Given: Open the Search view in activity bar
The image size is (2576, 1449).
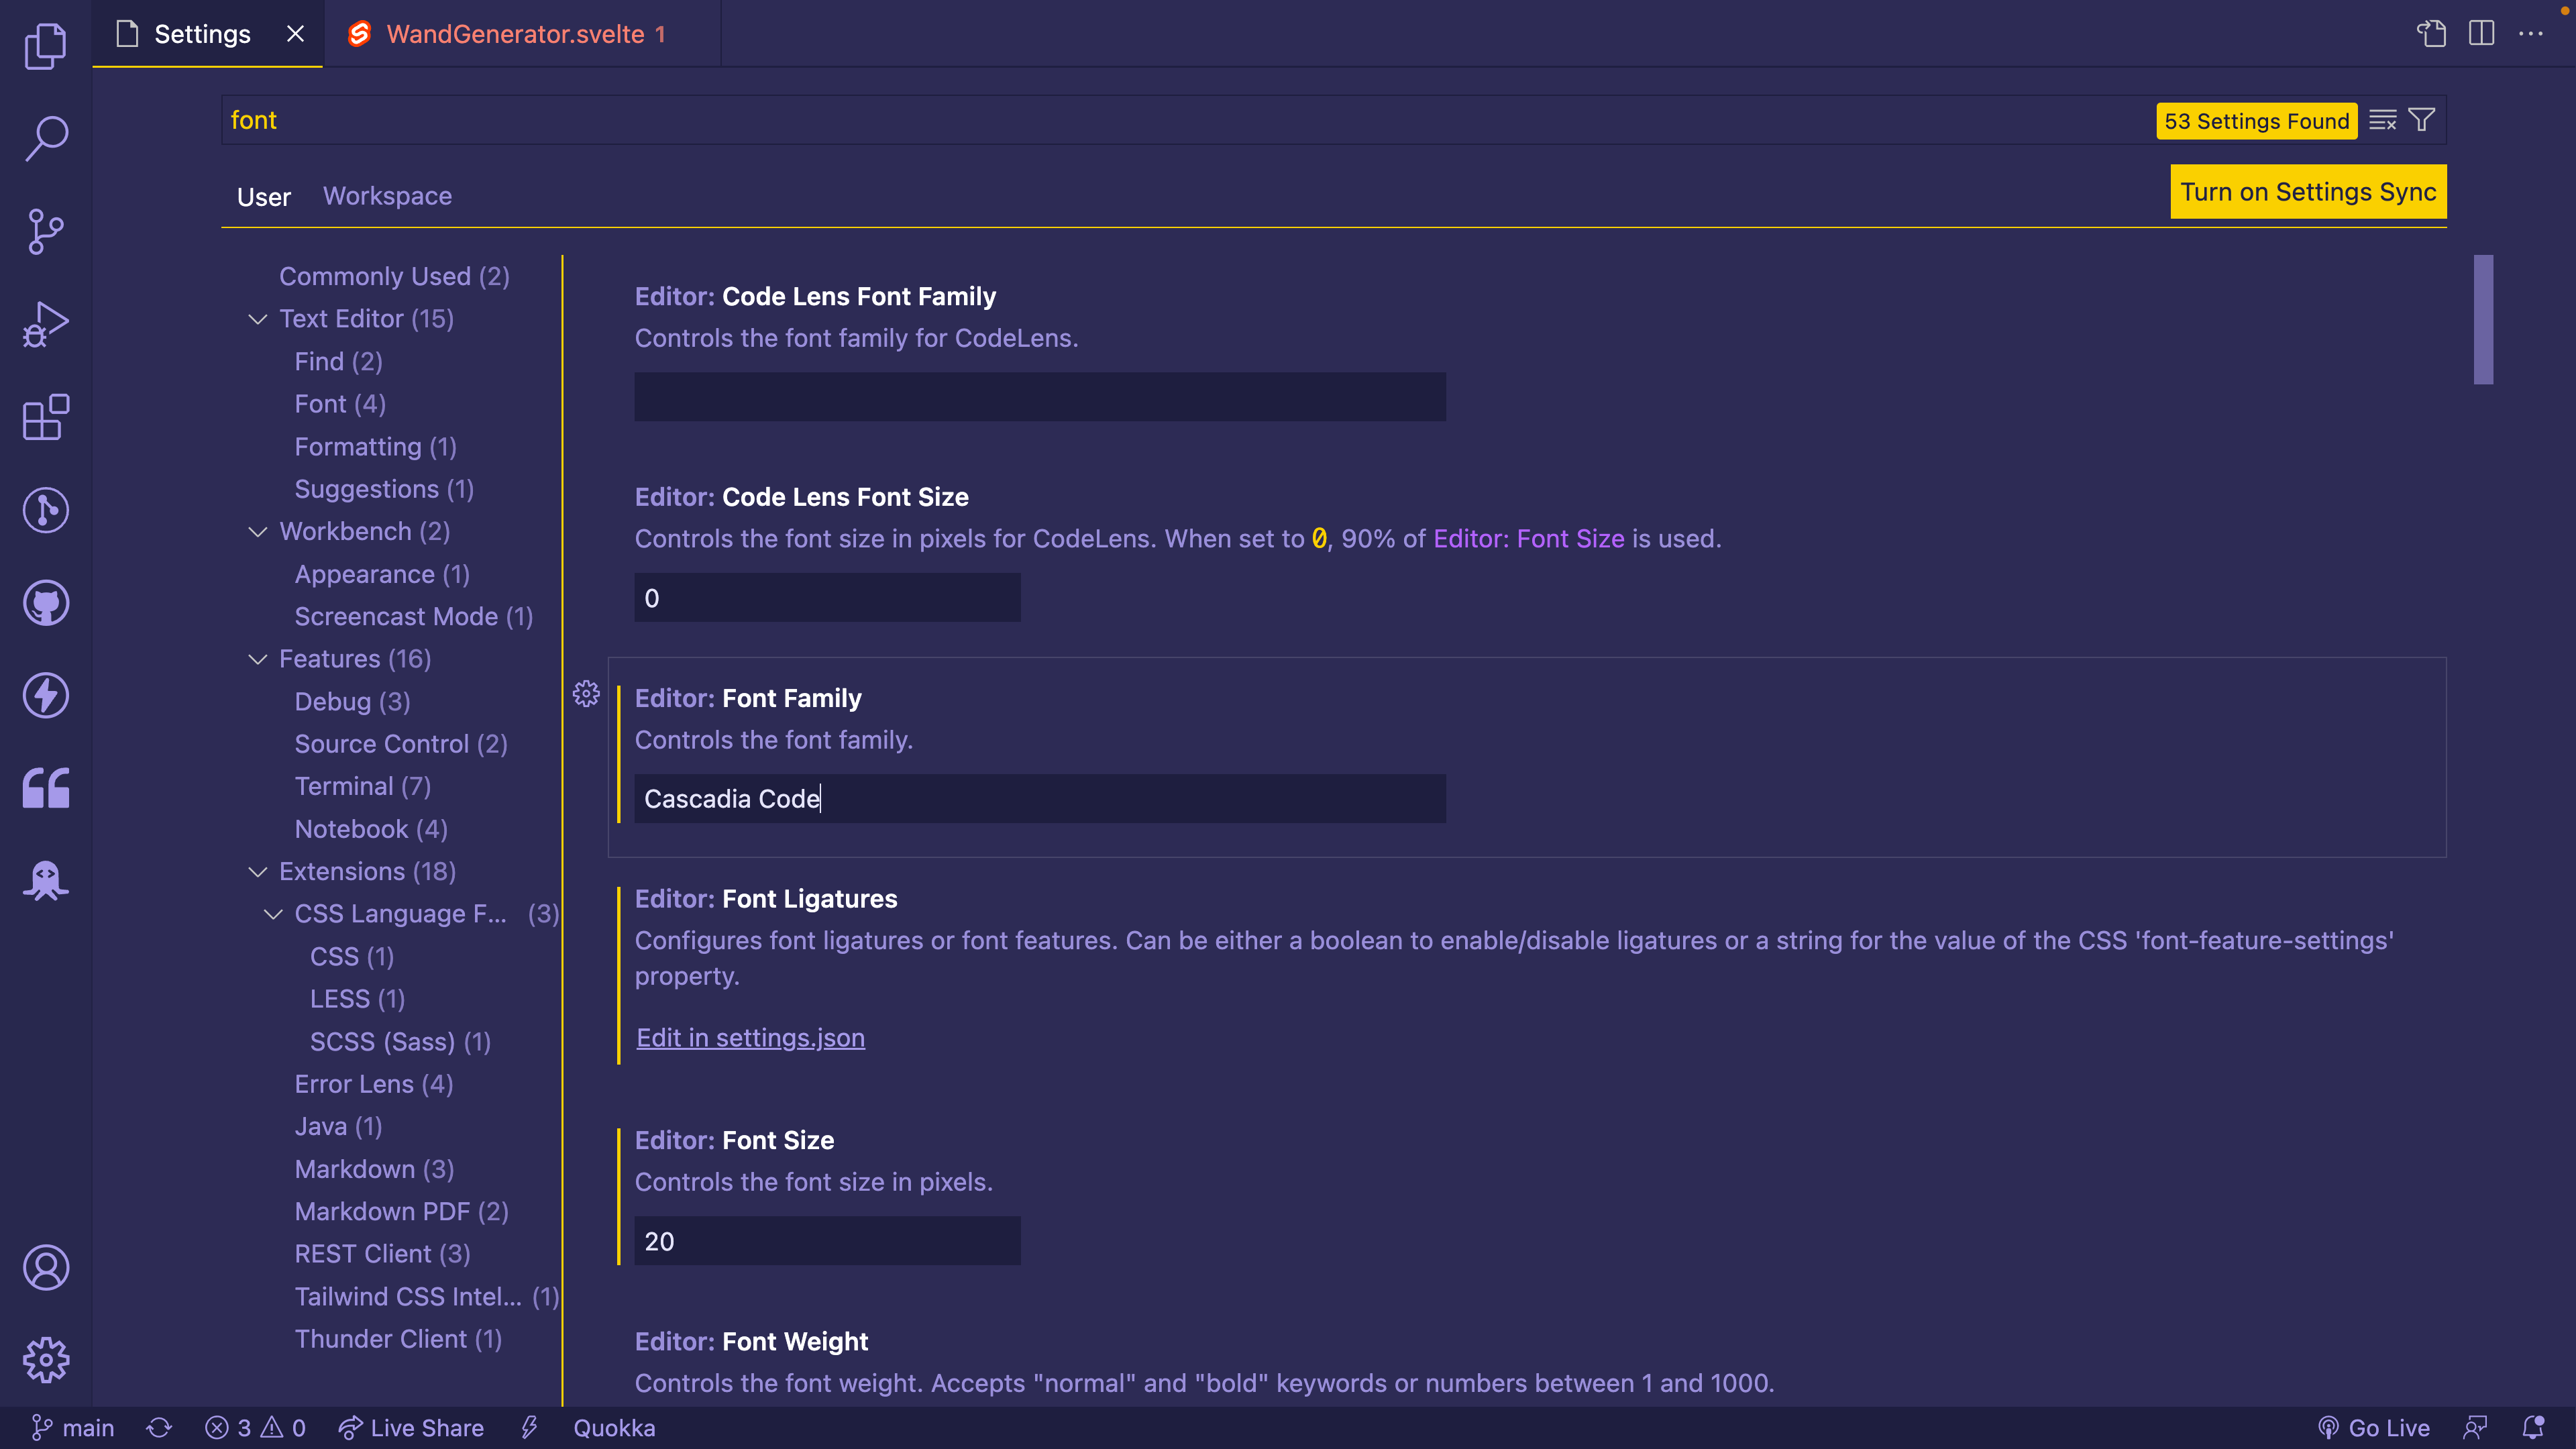Looking at the screenshot, I should pos(46,139).
